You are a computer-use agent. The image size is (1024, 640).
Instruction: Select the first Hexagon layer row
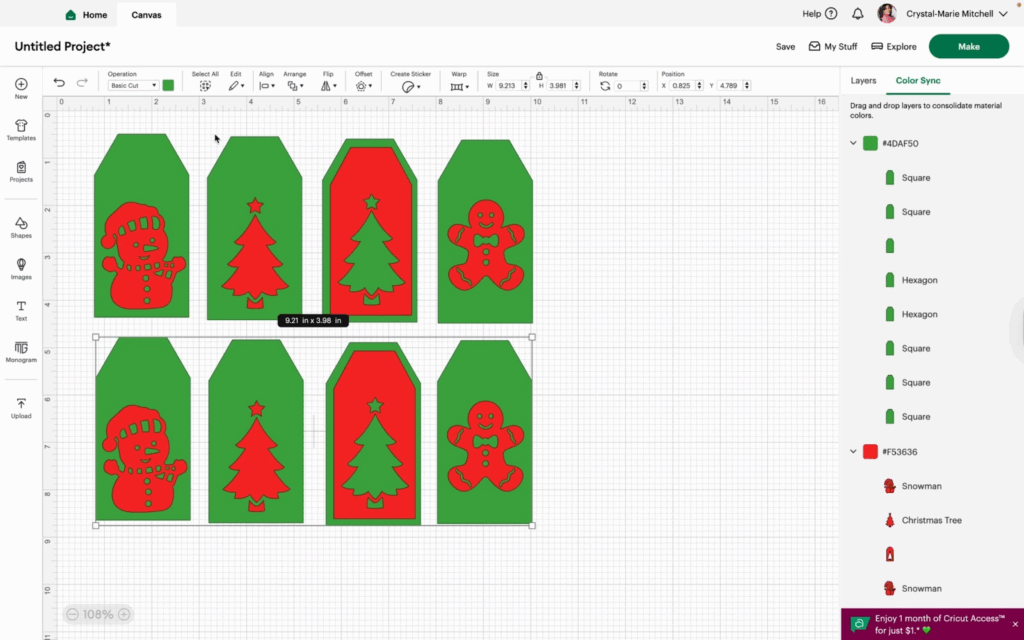(x=931, y=280)
